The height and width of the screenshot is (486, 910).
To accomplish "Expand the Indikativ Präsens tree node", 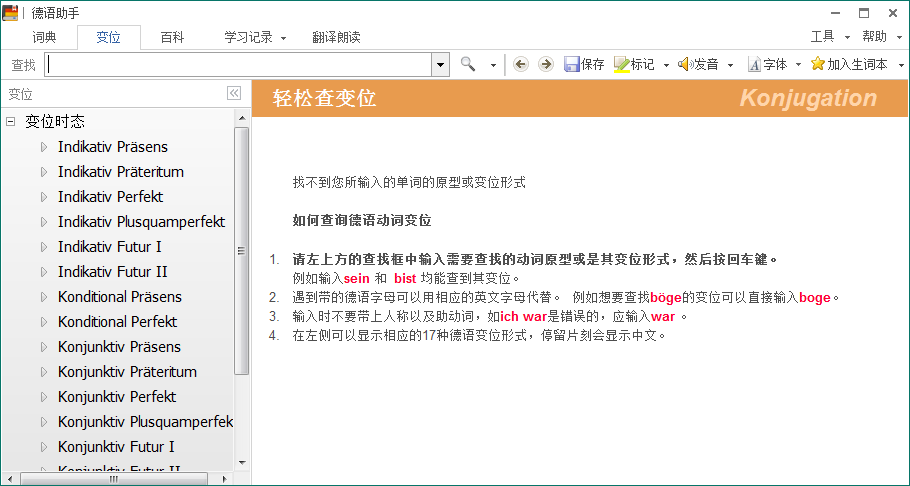I will (x=43, y=147).
